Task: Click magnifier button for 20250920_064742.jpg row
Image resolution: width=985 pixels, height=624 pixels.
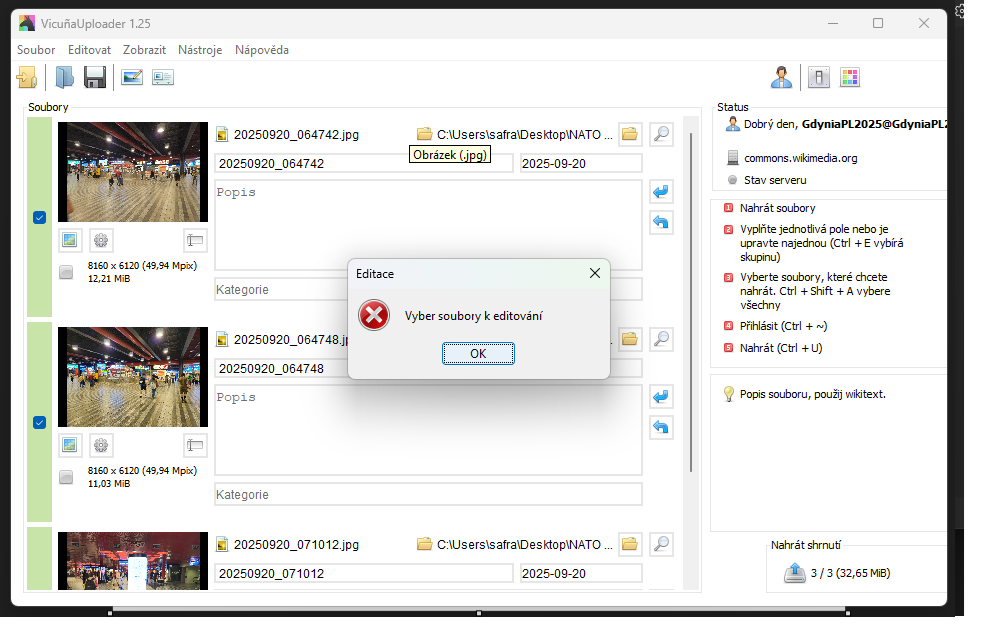Action: pyautogui.click(x=661, y=134)
